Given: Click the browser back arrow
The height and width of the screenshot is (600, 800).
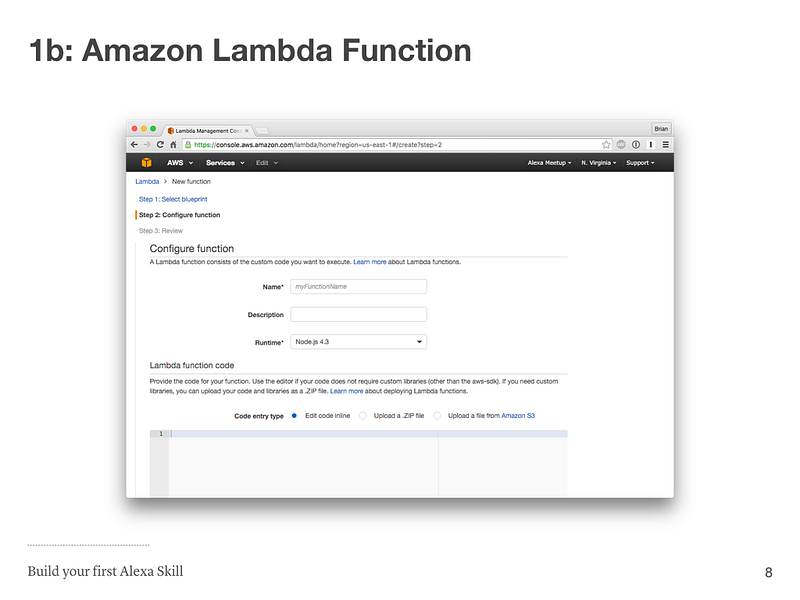Looking at the screenshot, I should [x=135, y=145].
